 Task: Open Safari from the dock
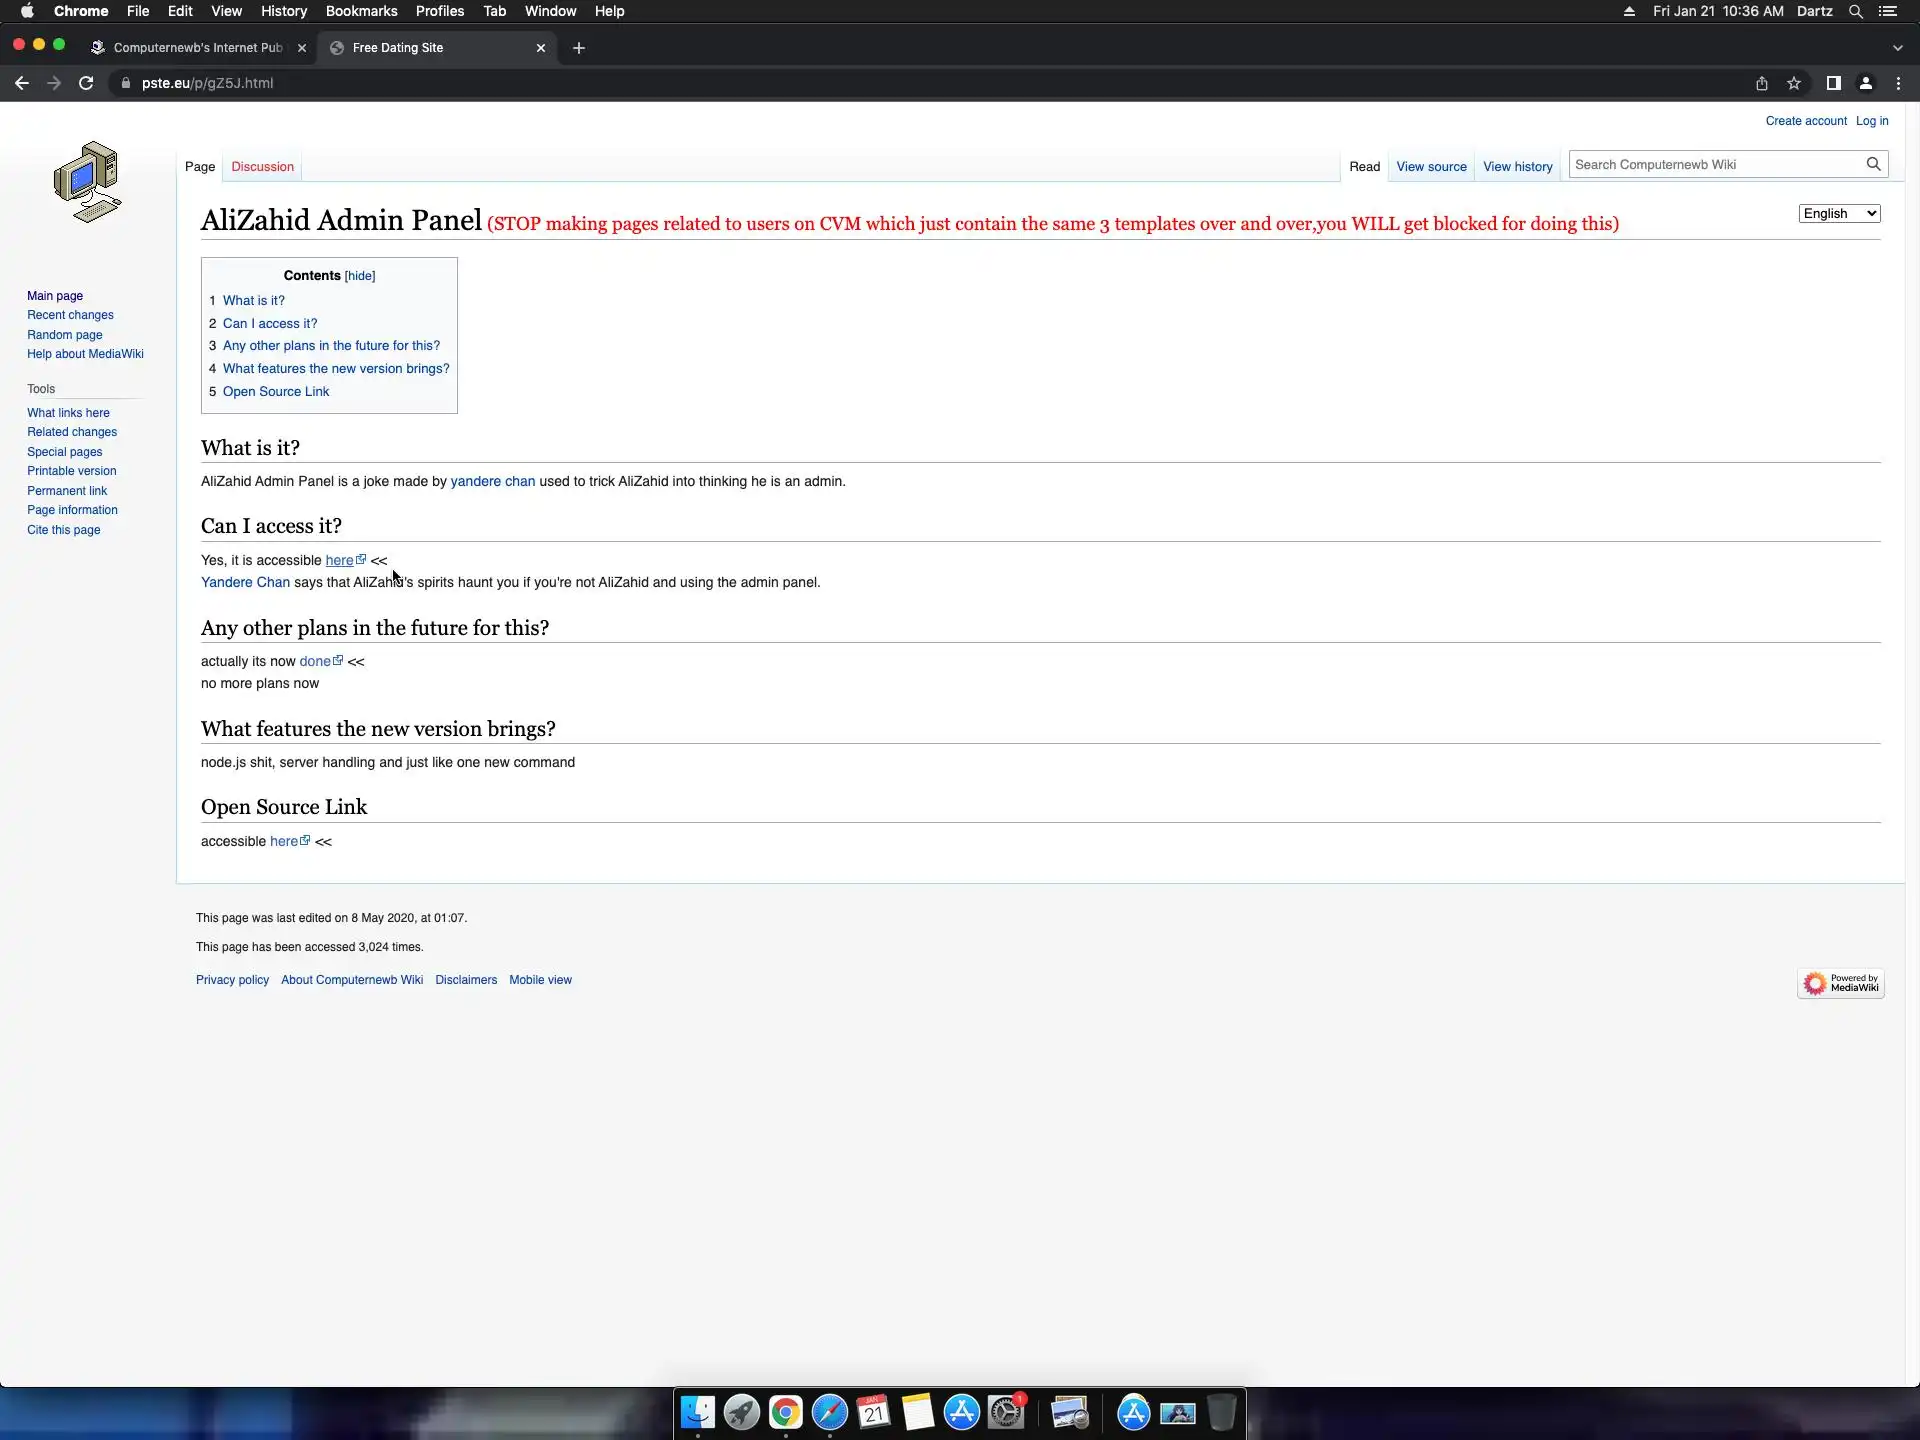tap(829, 1413)
